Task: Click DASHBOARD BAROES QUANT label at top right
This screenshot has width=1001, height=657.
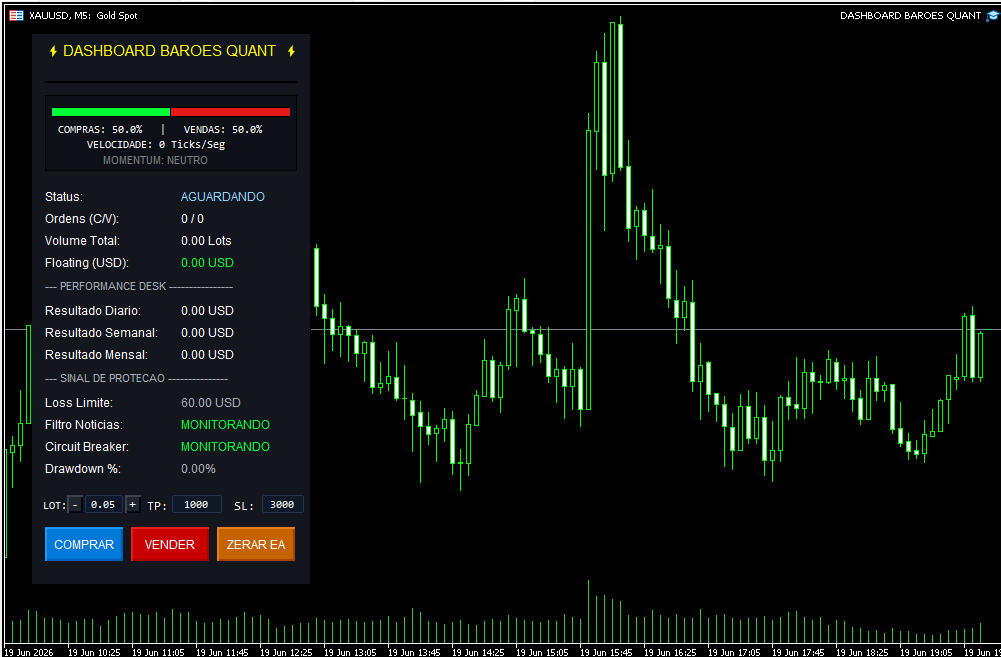Action: point(910,15)
